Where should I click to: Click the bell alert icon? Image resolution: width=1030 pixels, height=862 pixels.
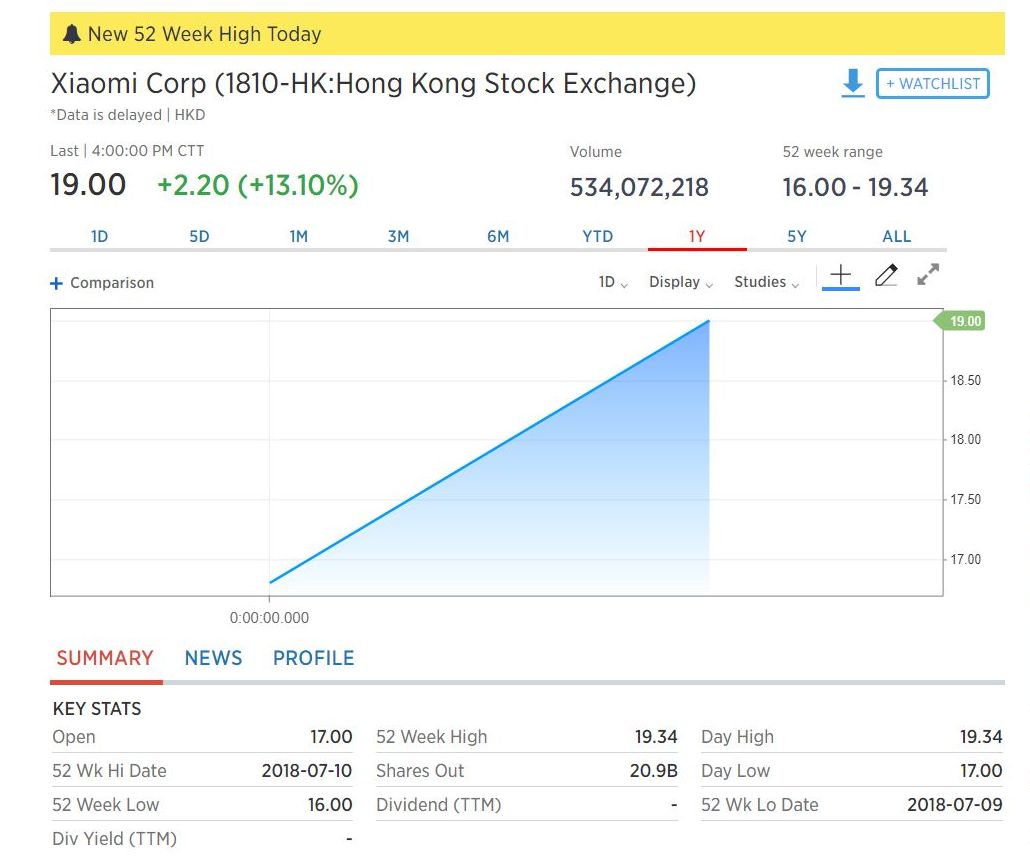click(x=71, y=34)
